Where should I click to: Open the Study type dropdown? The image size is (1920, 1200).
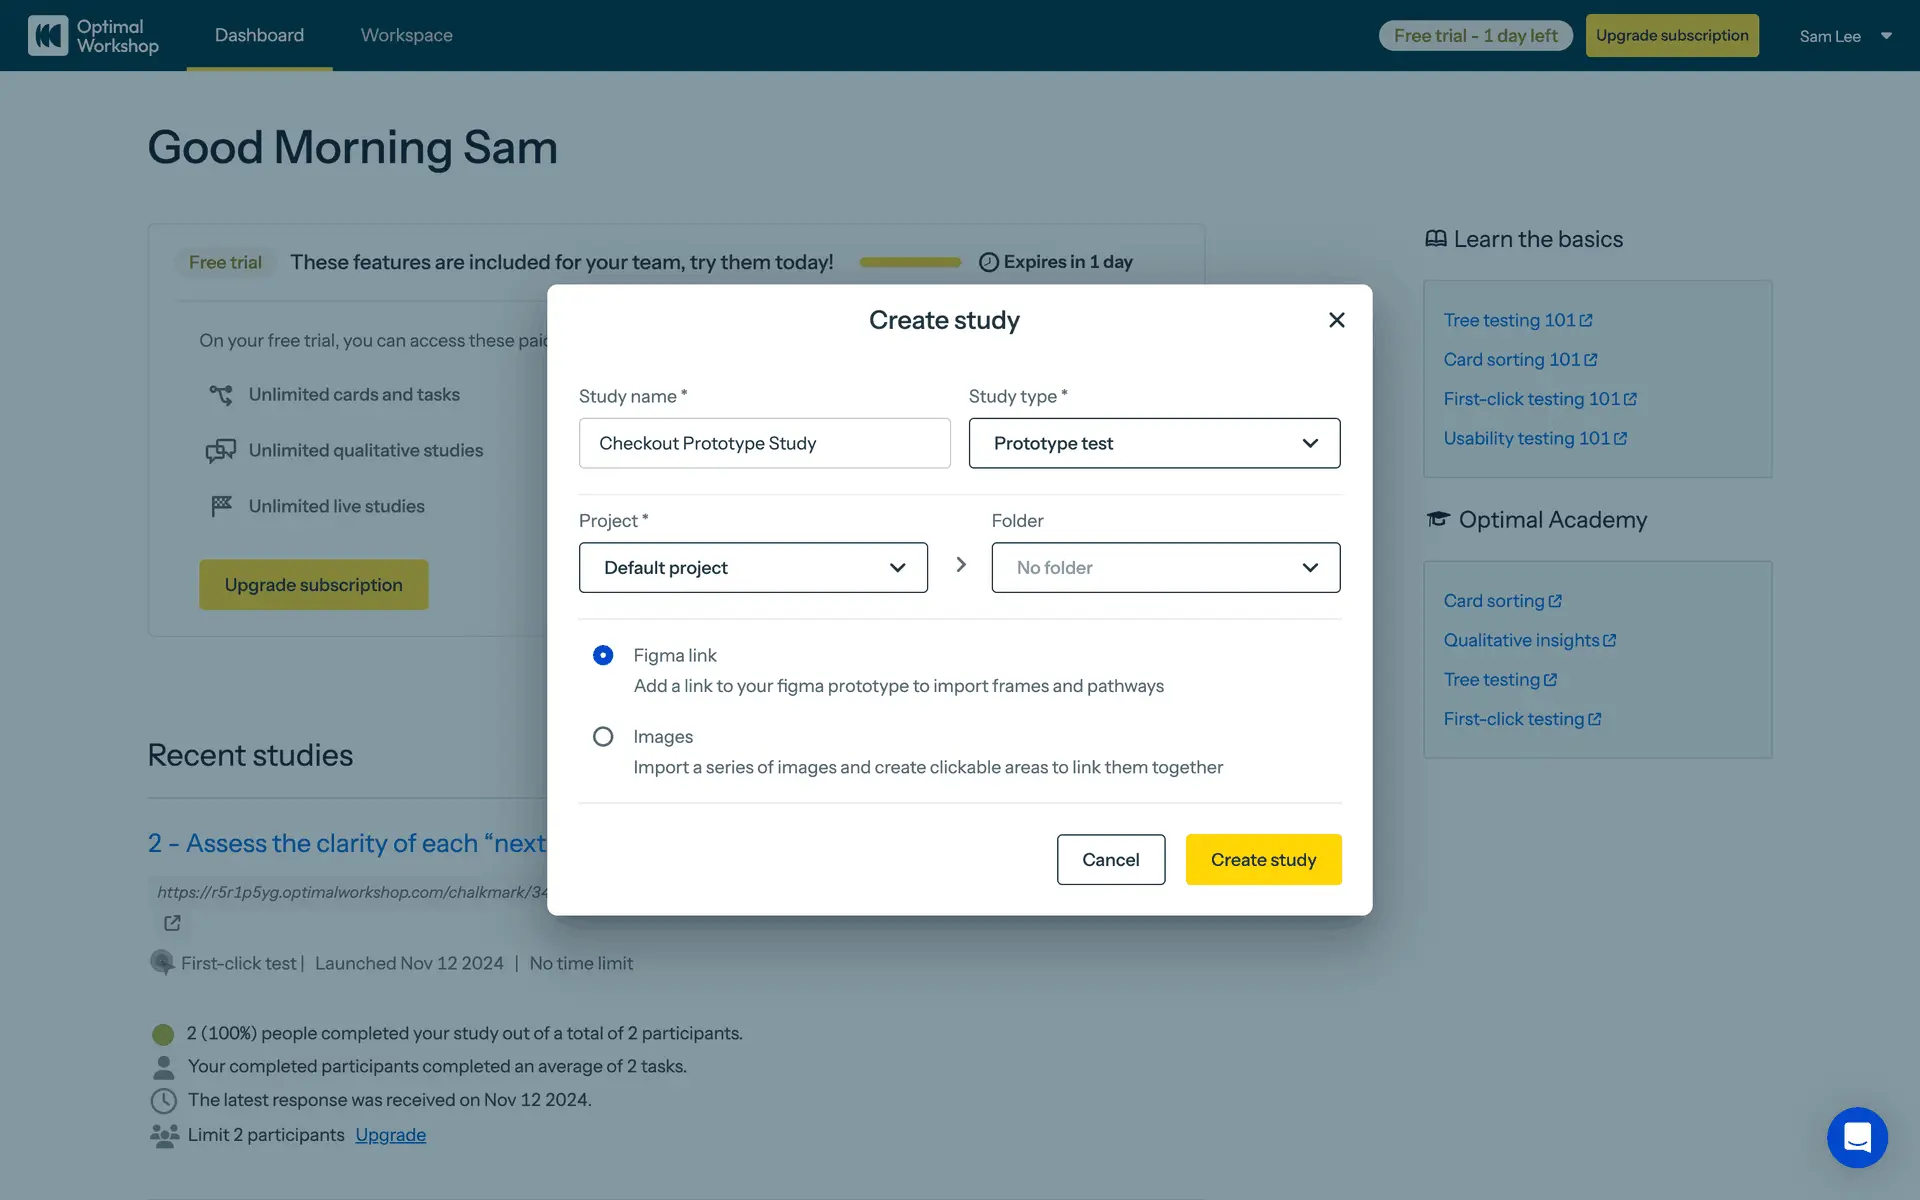(1154, 443)
